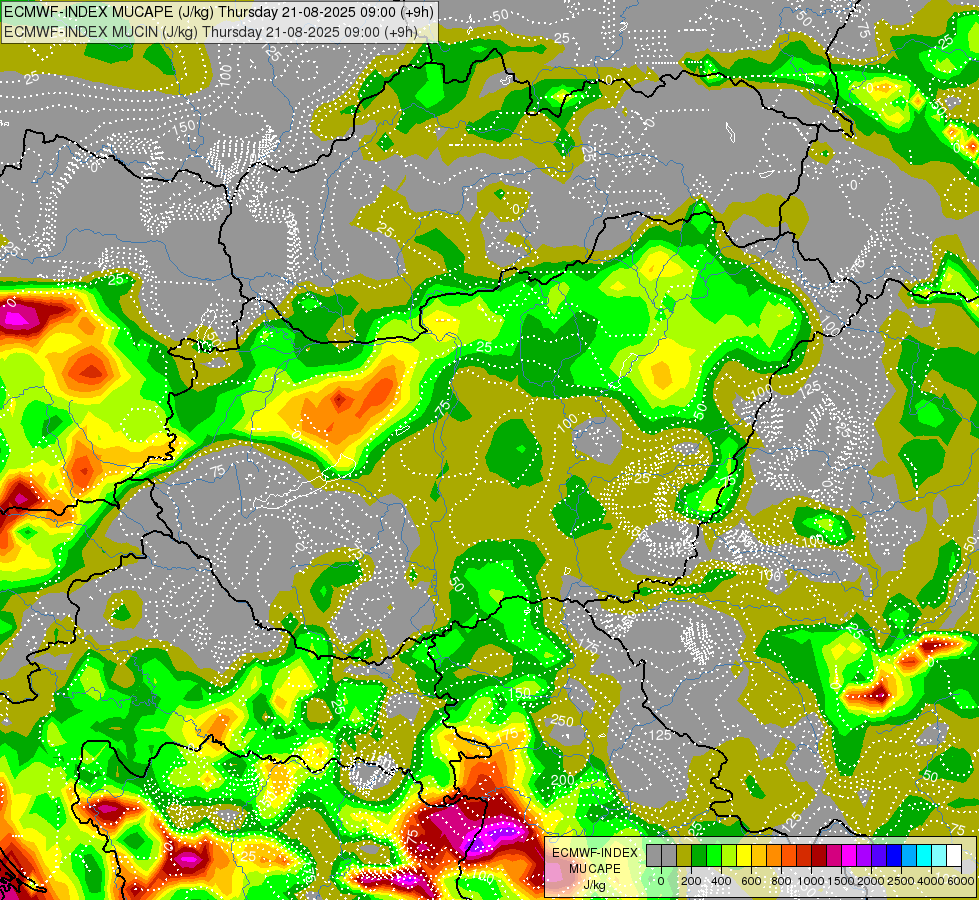Select the MUCIN title line at top
This screenshot has height=900, width=979.
point(210,31)
